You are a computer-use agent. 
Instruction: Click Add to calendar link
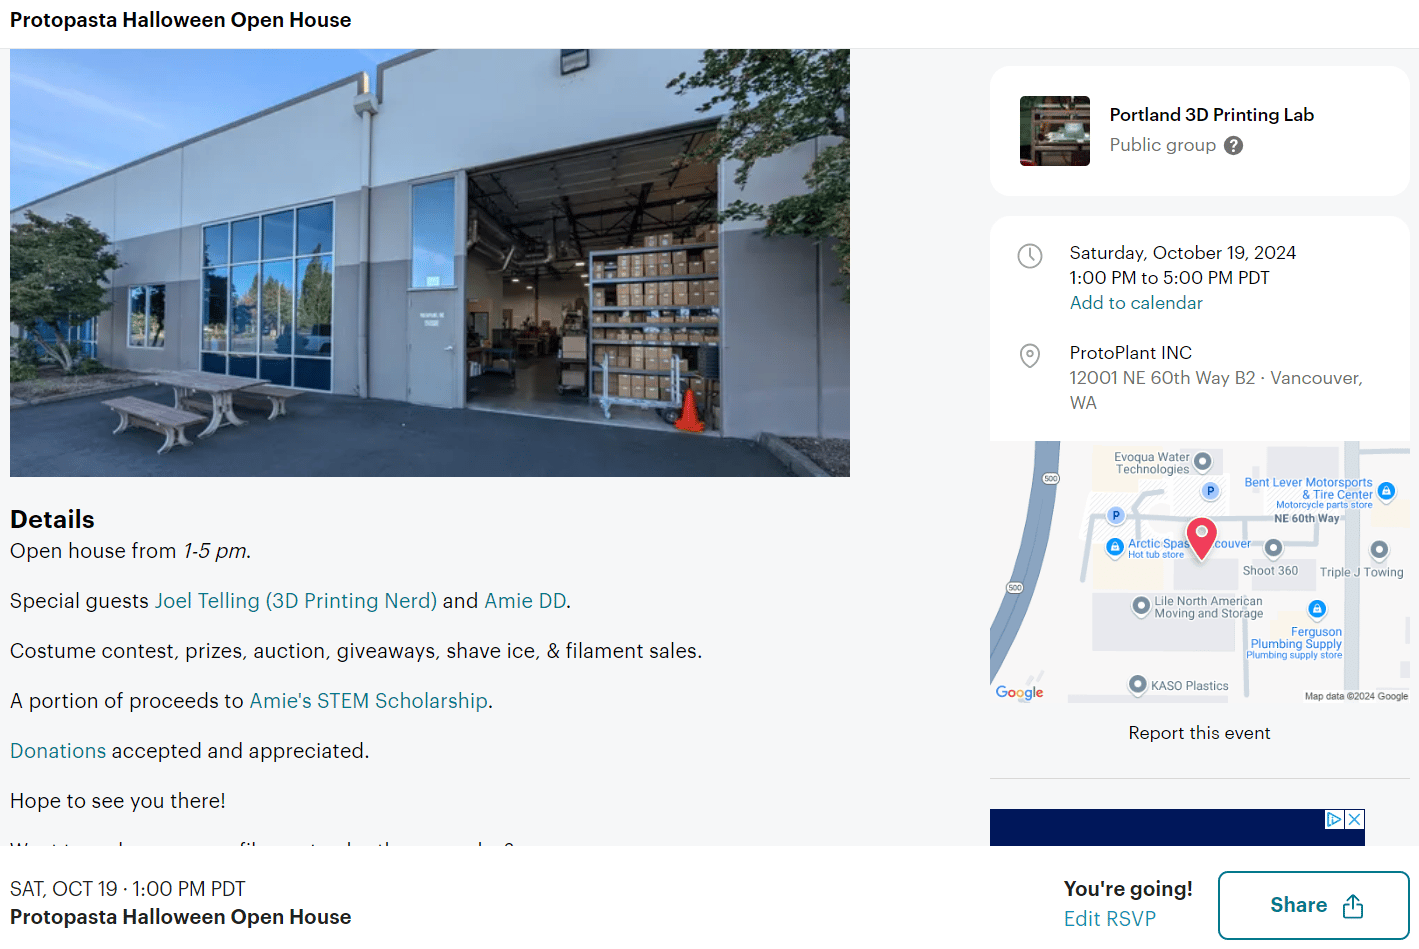tap(1136, 303)
